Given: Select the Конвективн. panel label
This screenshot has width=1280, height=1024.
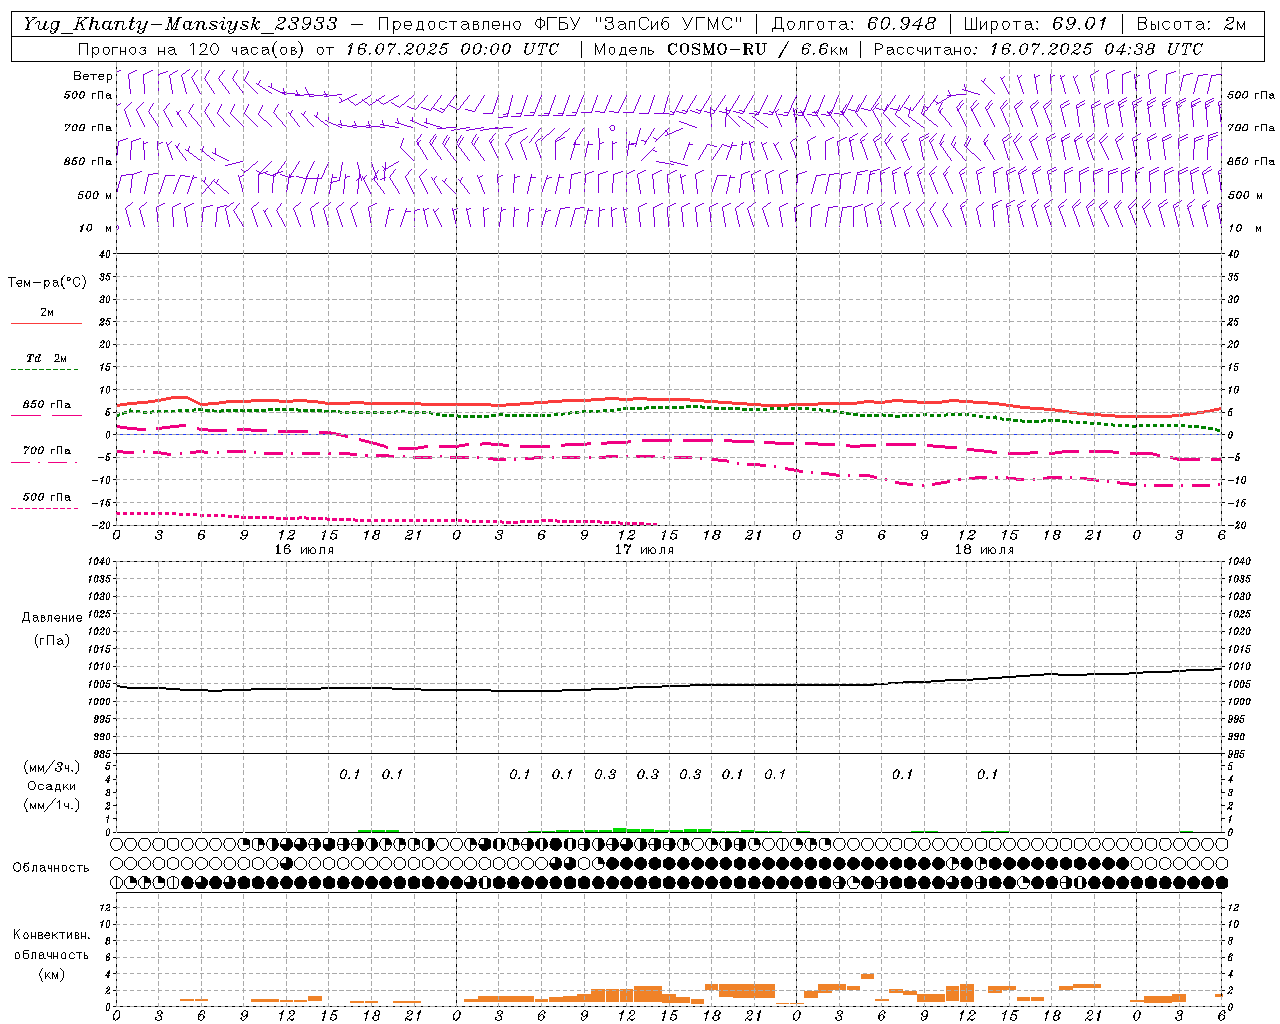Looking at the screenshot, I should pos(51,935).
